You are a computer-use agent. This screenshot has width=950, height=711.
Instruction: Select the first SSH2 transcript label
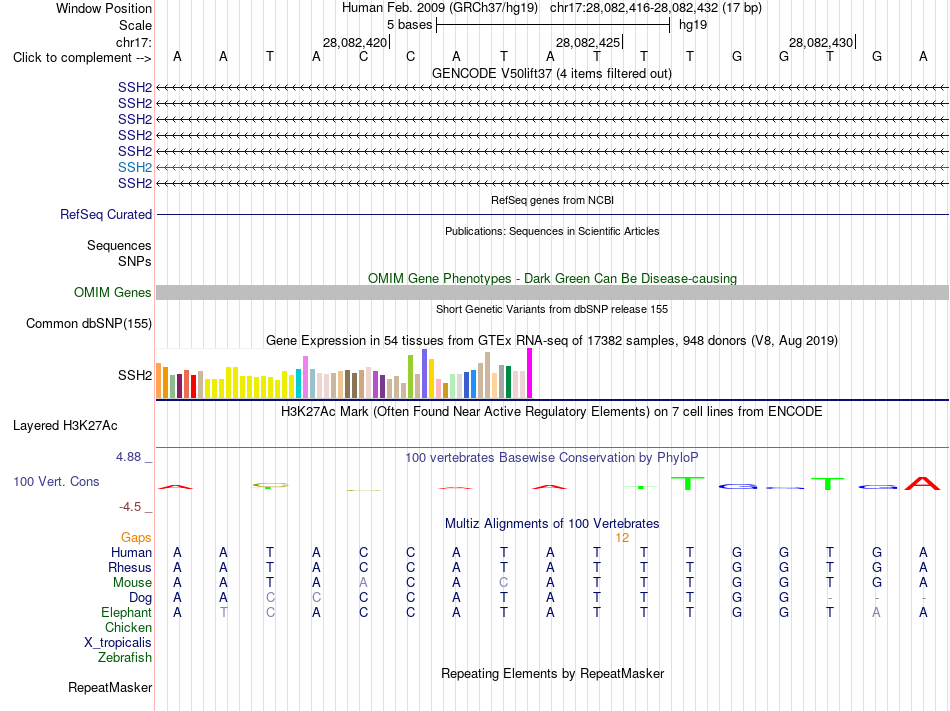pyautogui.click(x=135, y=87)
